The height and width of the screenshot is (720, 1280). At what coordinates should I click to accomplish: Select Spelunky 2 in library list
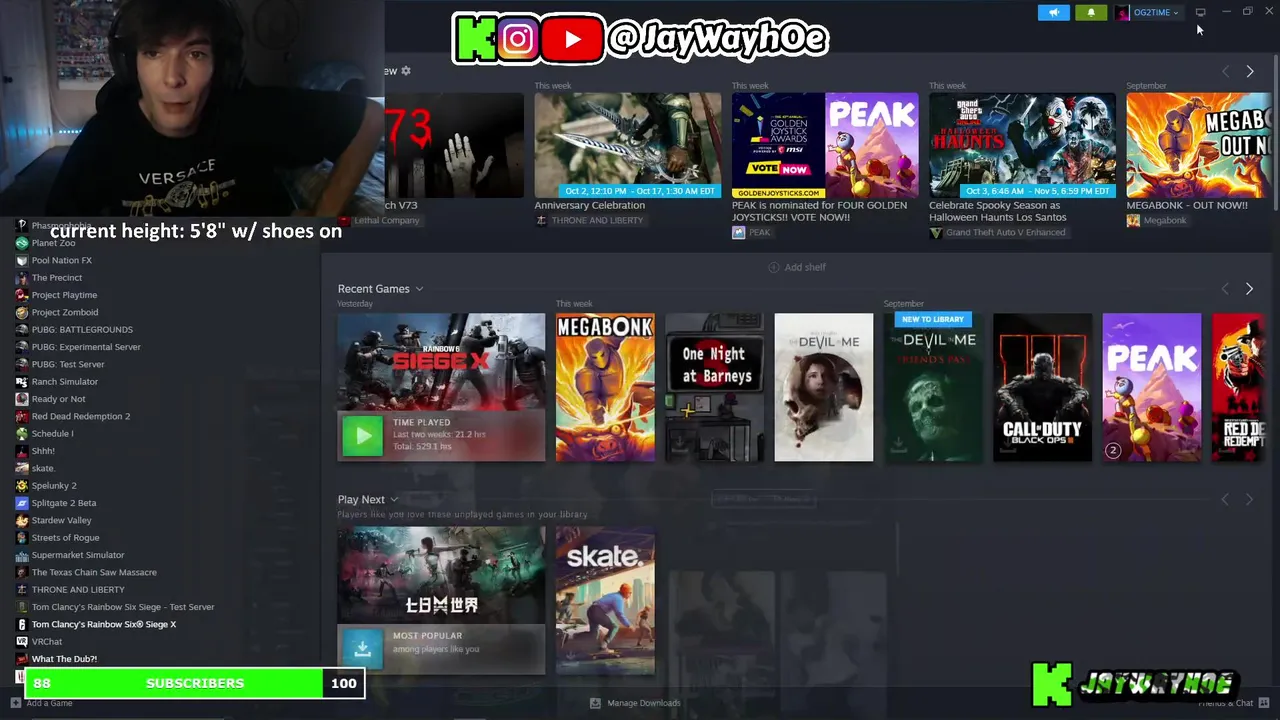(54, 485)
